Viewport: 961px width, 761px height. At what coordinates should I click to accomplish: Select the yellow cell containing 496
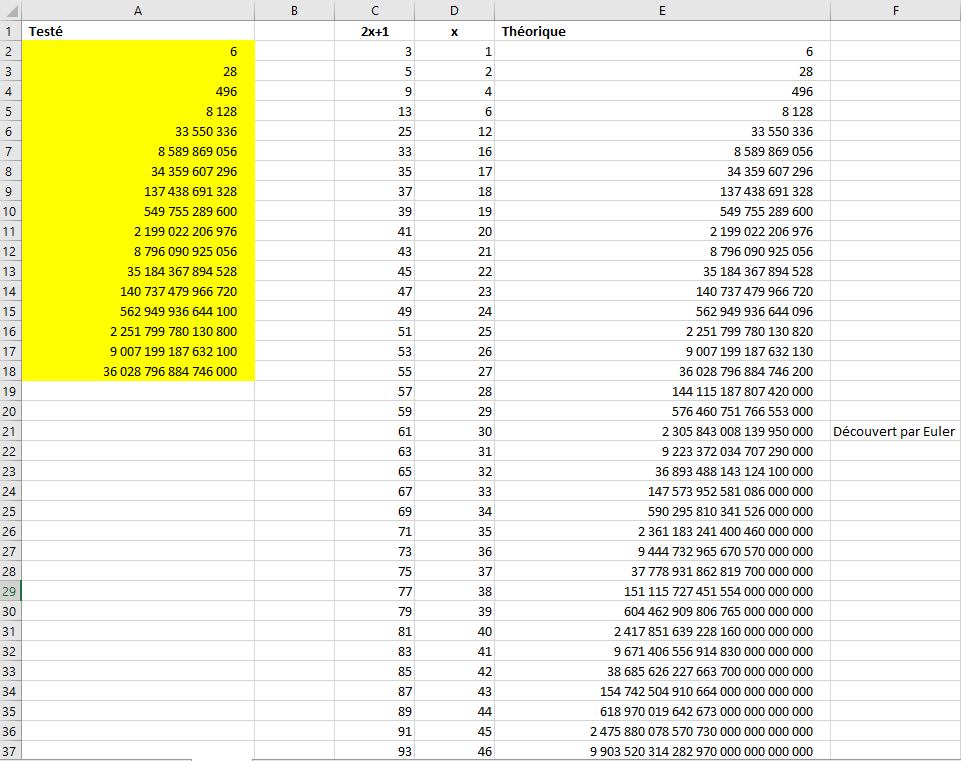137,91
